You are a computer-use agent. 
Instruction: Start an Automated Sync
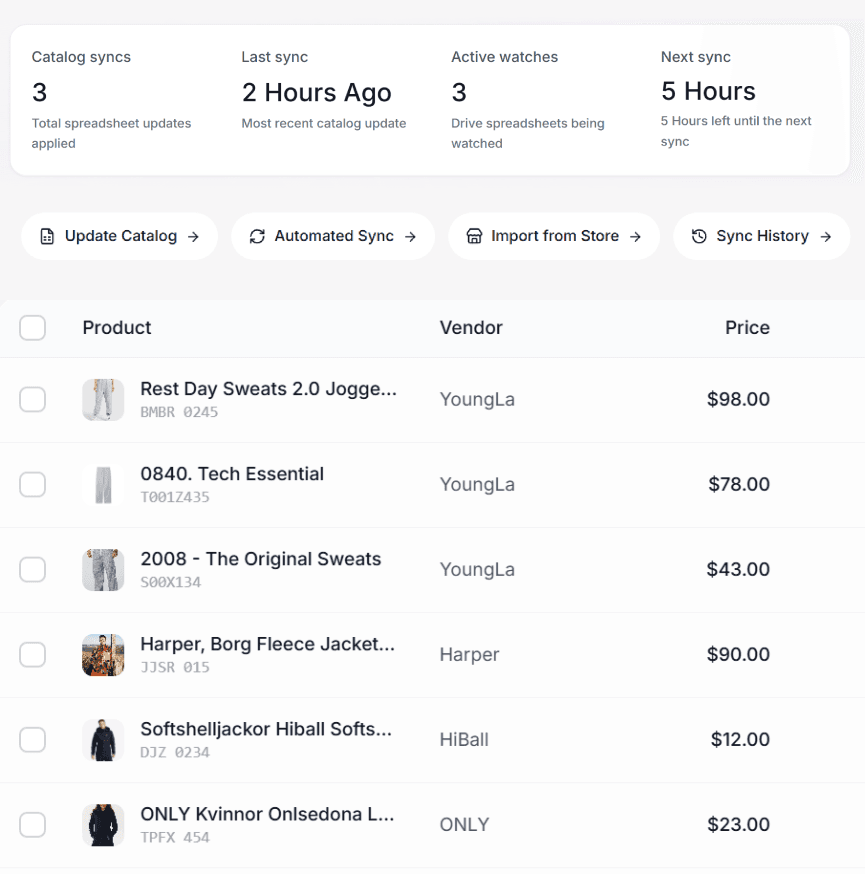(x=332, y=236)
